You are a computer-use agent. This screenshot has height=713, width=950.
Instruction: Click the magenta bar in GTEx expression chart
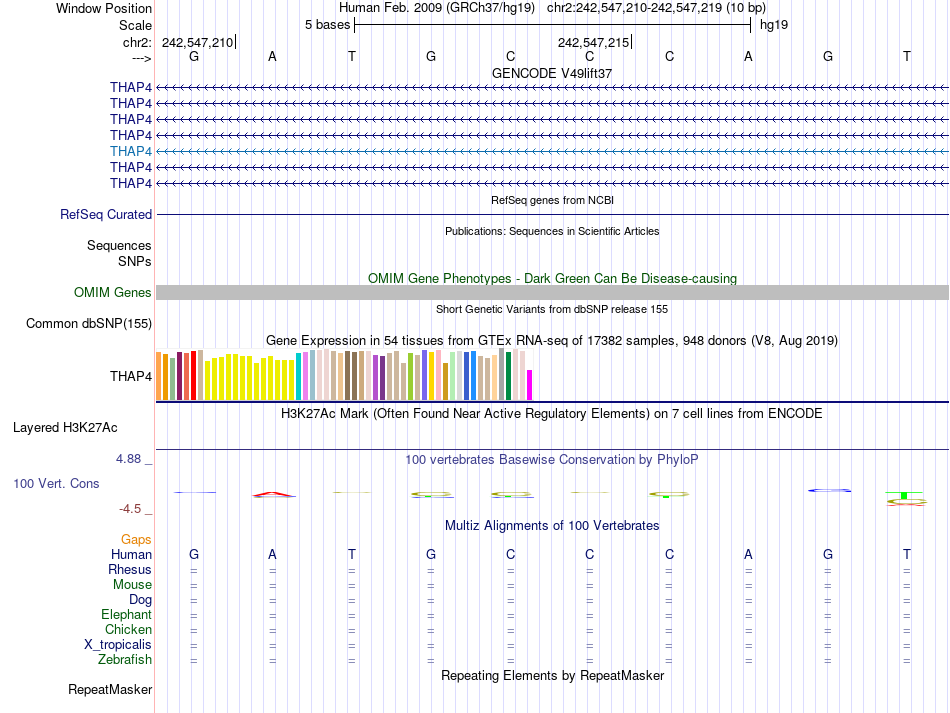[x=529, y=385]
